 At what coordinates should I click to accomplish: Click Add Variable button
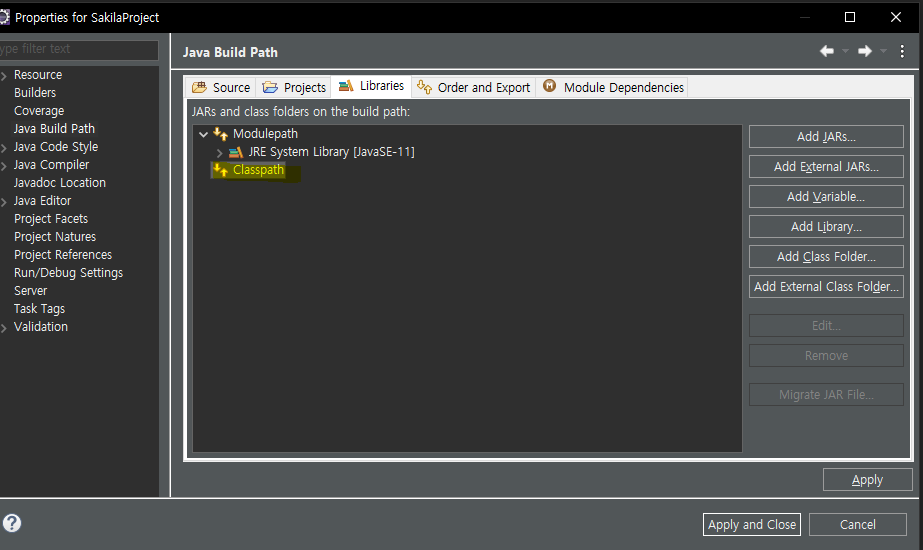[x=826, y=197]
